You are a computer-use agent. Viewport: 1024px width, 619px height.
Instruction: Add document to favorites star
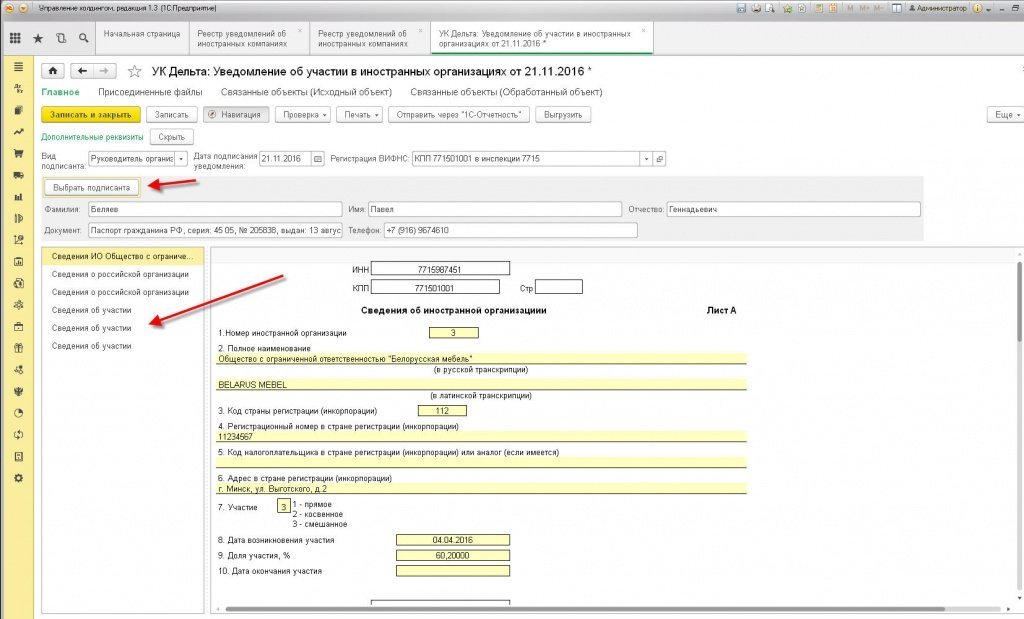[x=135, y=71]
